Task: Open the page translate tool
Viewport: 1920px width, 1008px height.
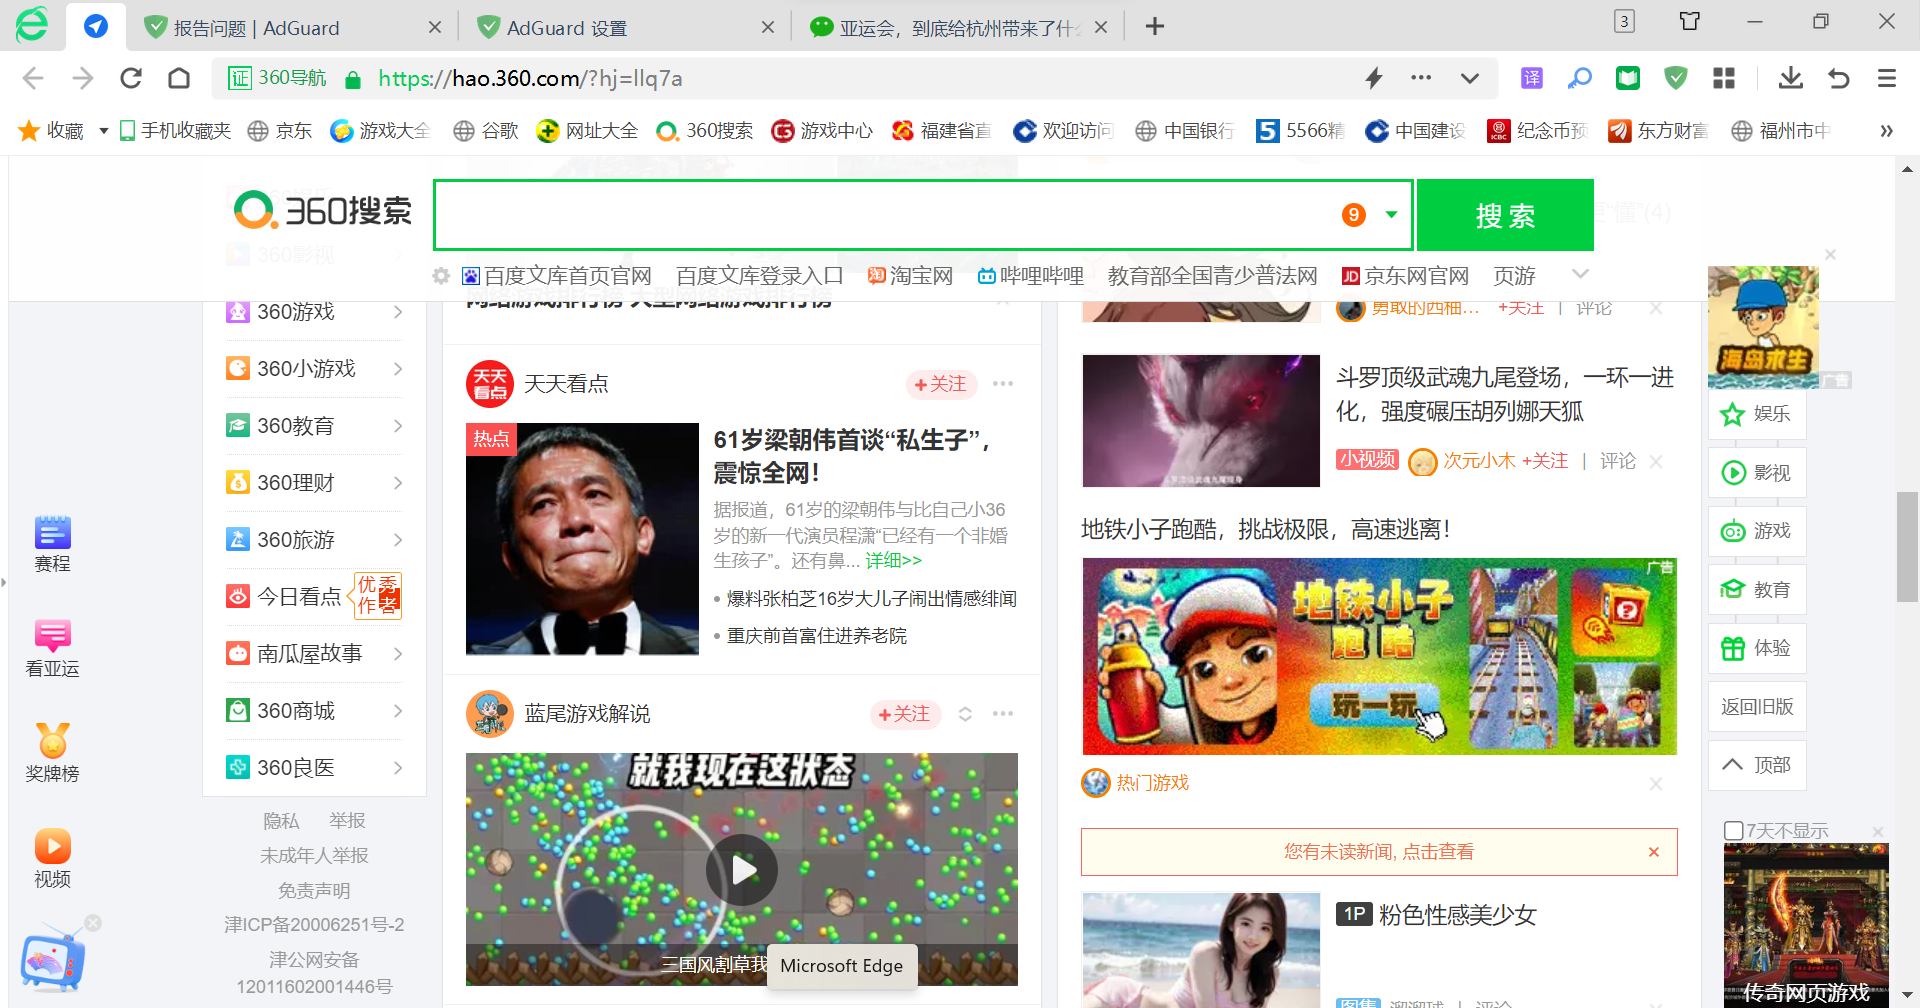Action: [1531, 78]
